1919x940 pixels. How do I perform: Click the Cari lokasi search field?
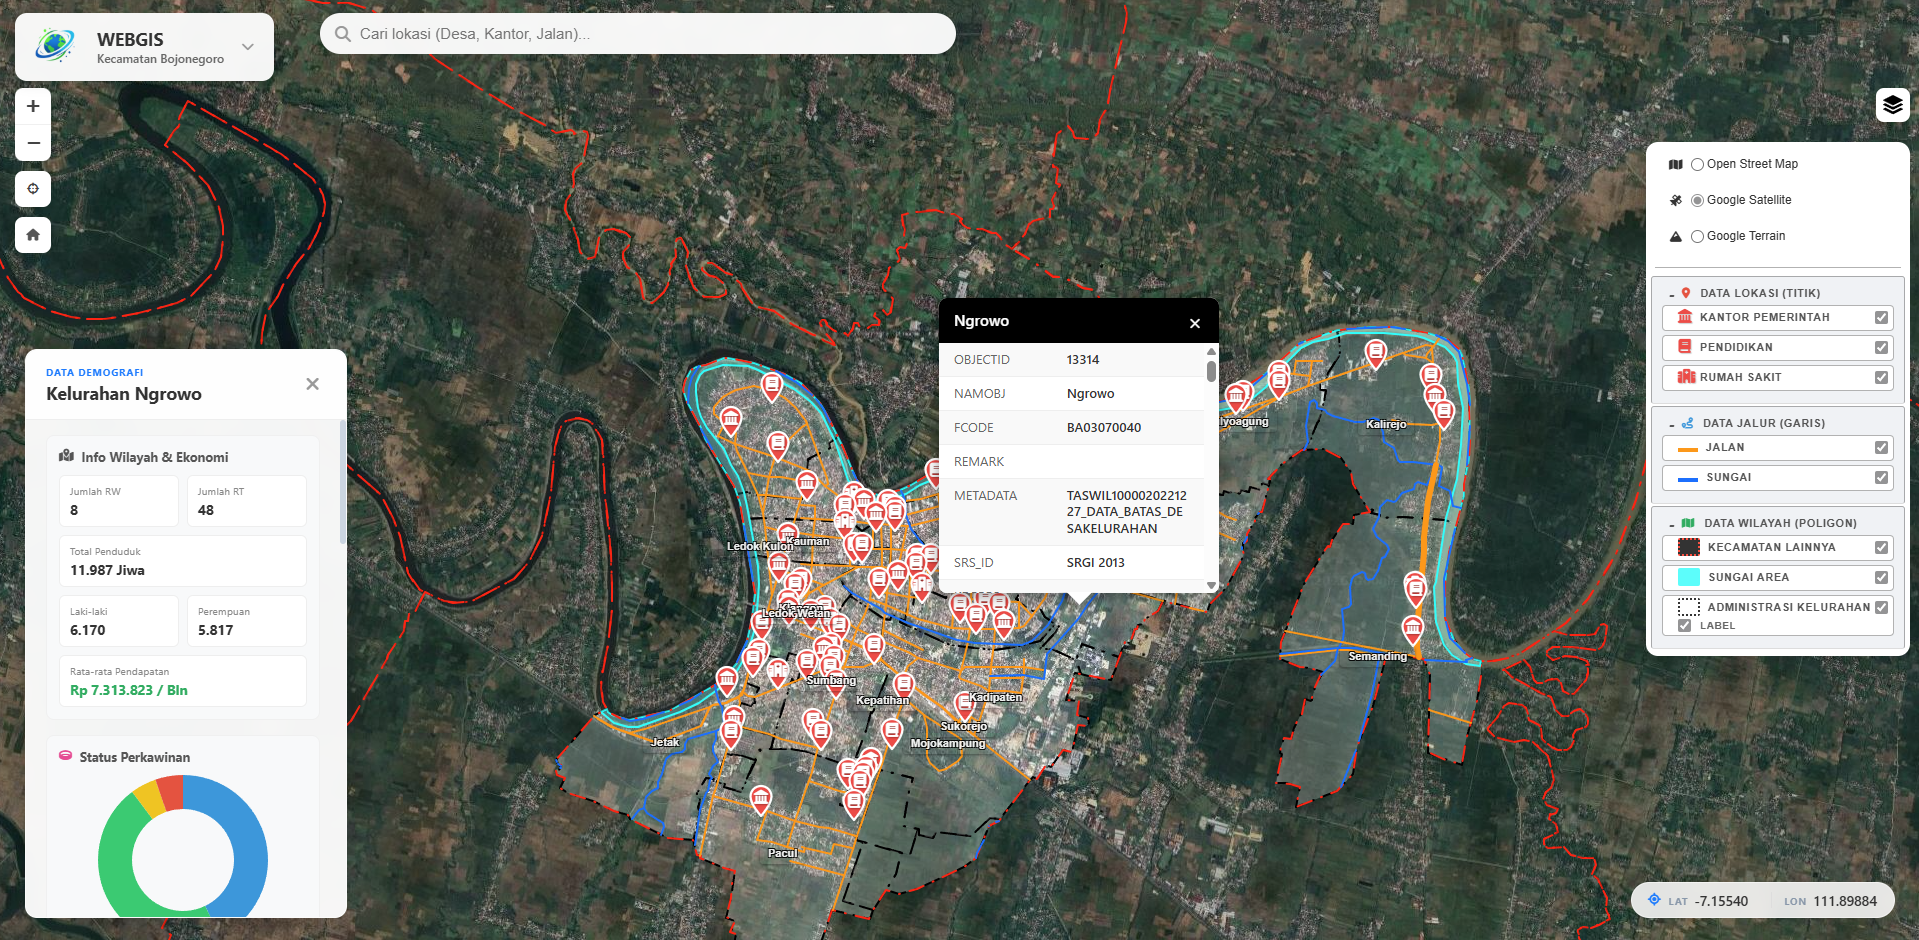[x=637, y=33]
